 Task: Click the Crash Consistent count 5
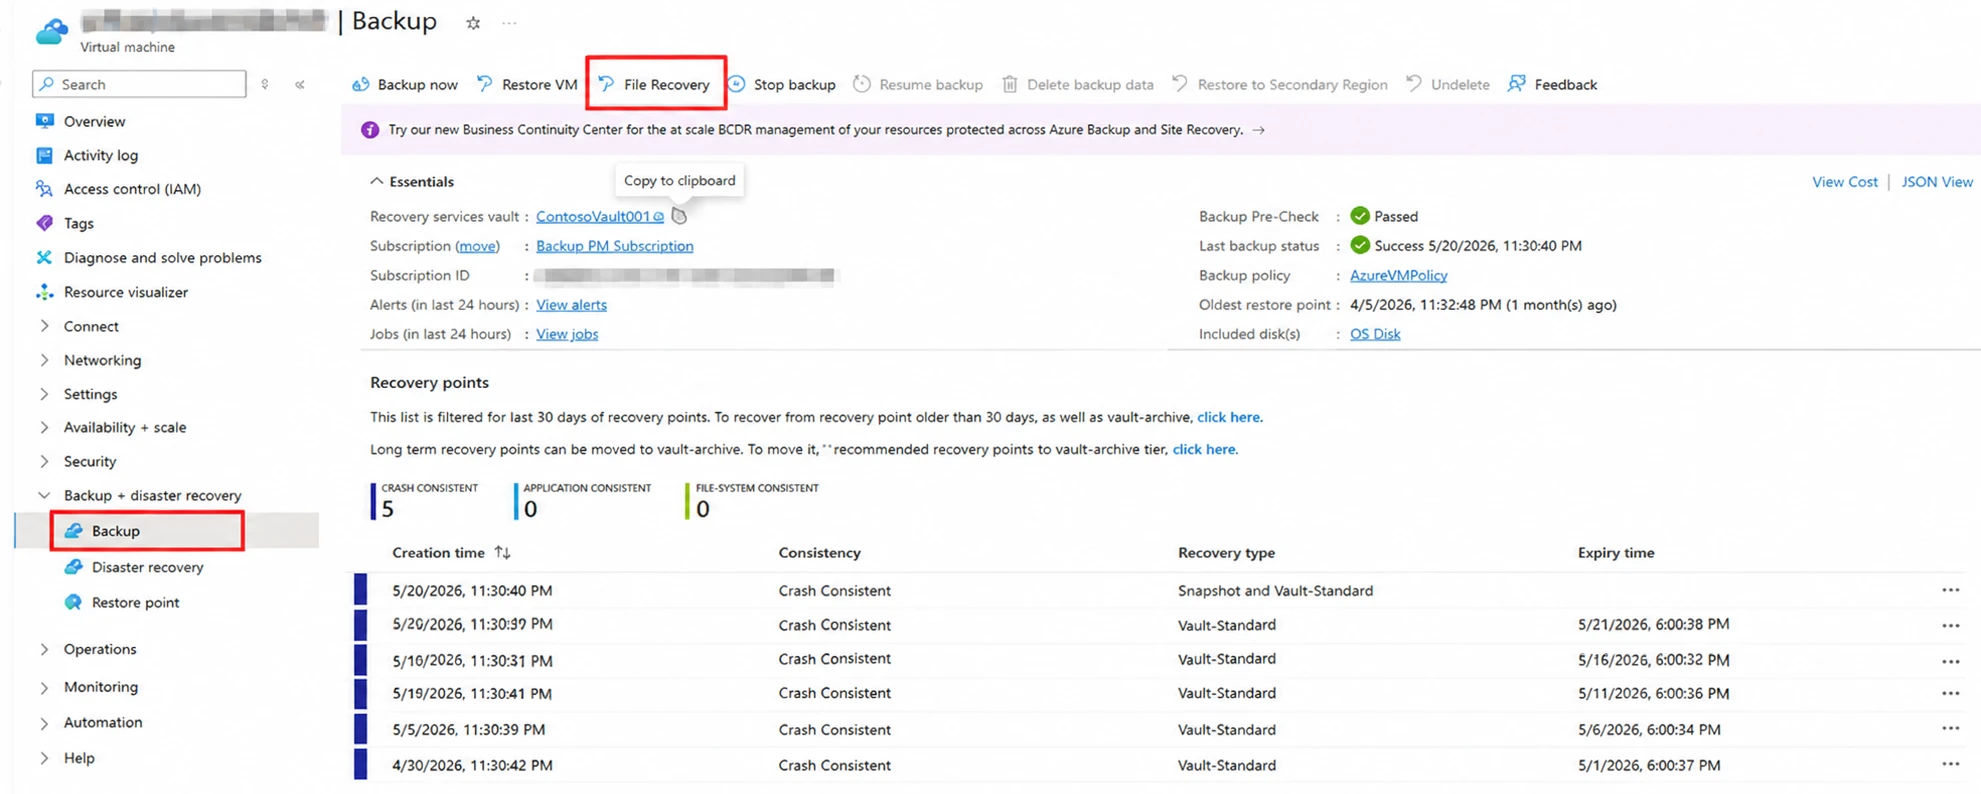tap(388, 509)
